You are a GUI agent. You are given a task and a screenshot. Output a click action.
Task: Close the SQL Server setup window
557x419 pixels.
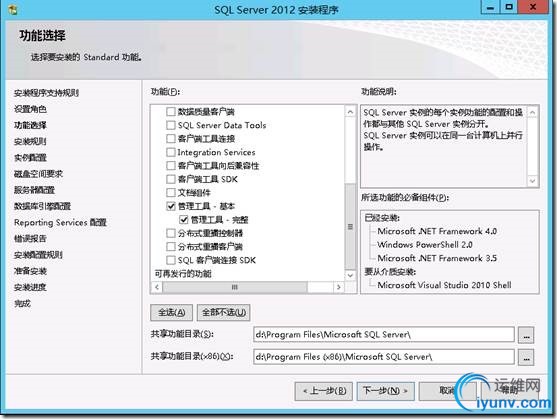(533, 7)
